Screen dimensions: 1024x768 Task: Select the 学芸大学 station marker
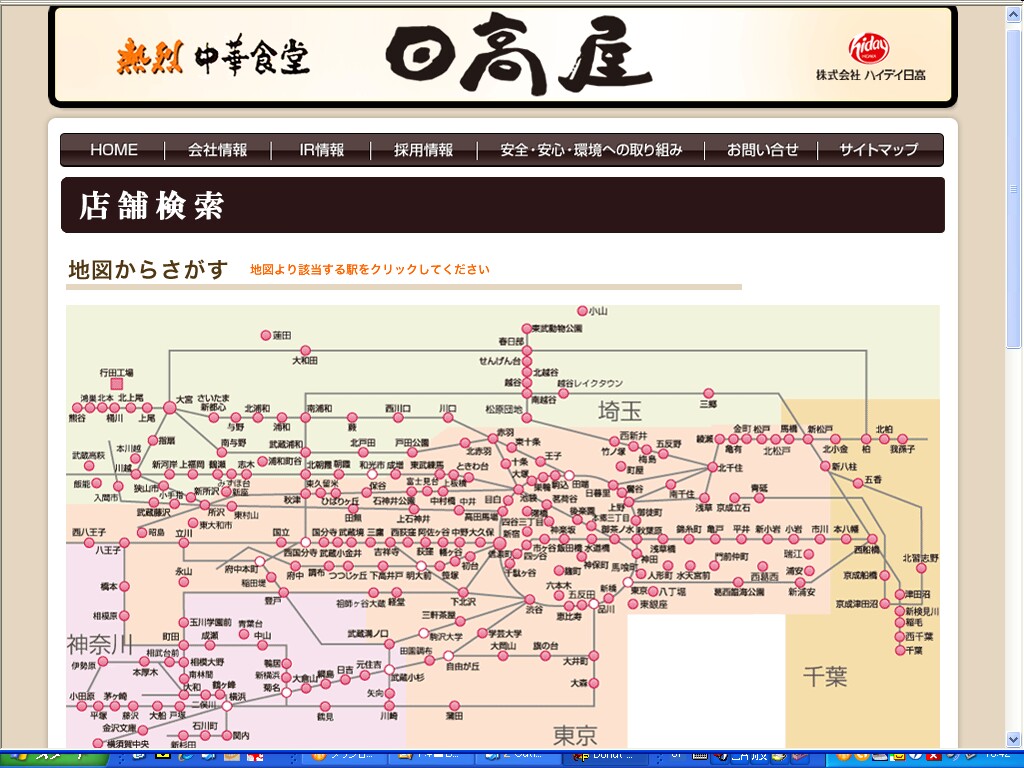pyautogui.click(x=483, y=633)
